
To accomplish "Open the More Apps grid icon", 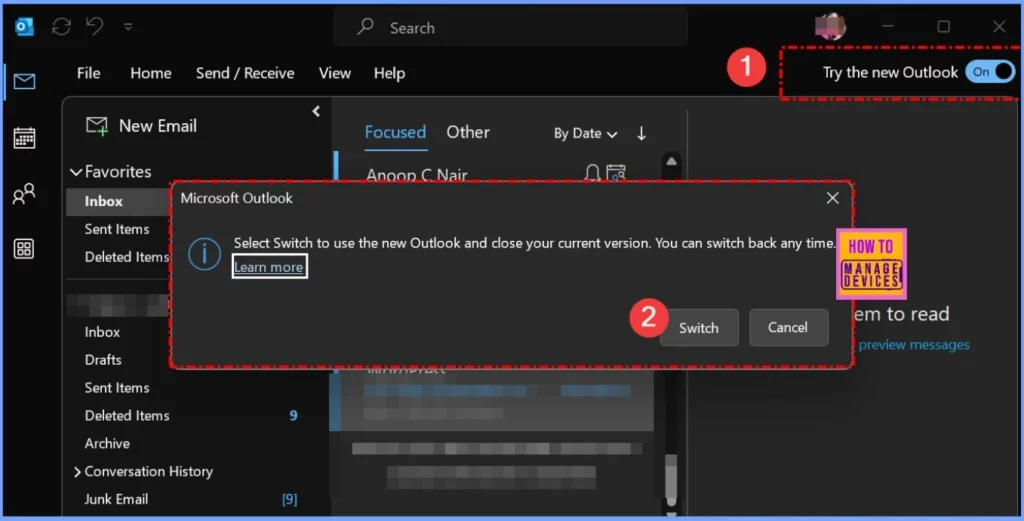I will coord(24,249).
